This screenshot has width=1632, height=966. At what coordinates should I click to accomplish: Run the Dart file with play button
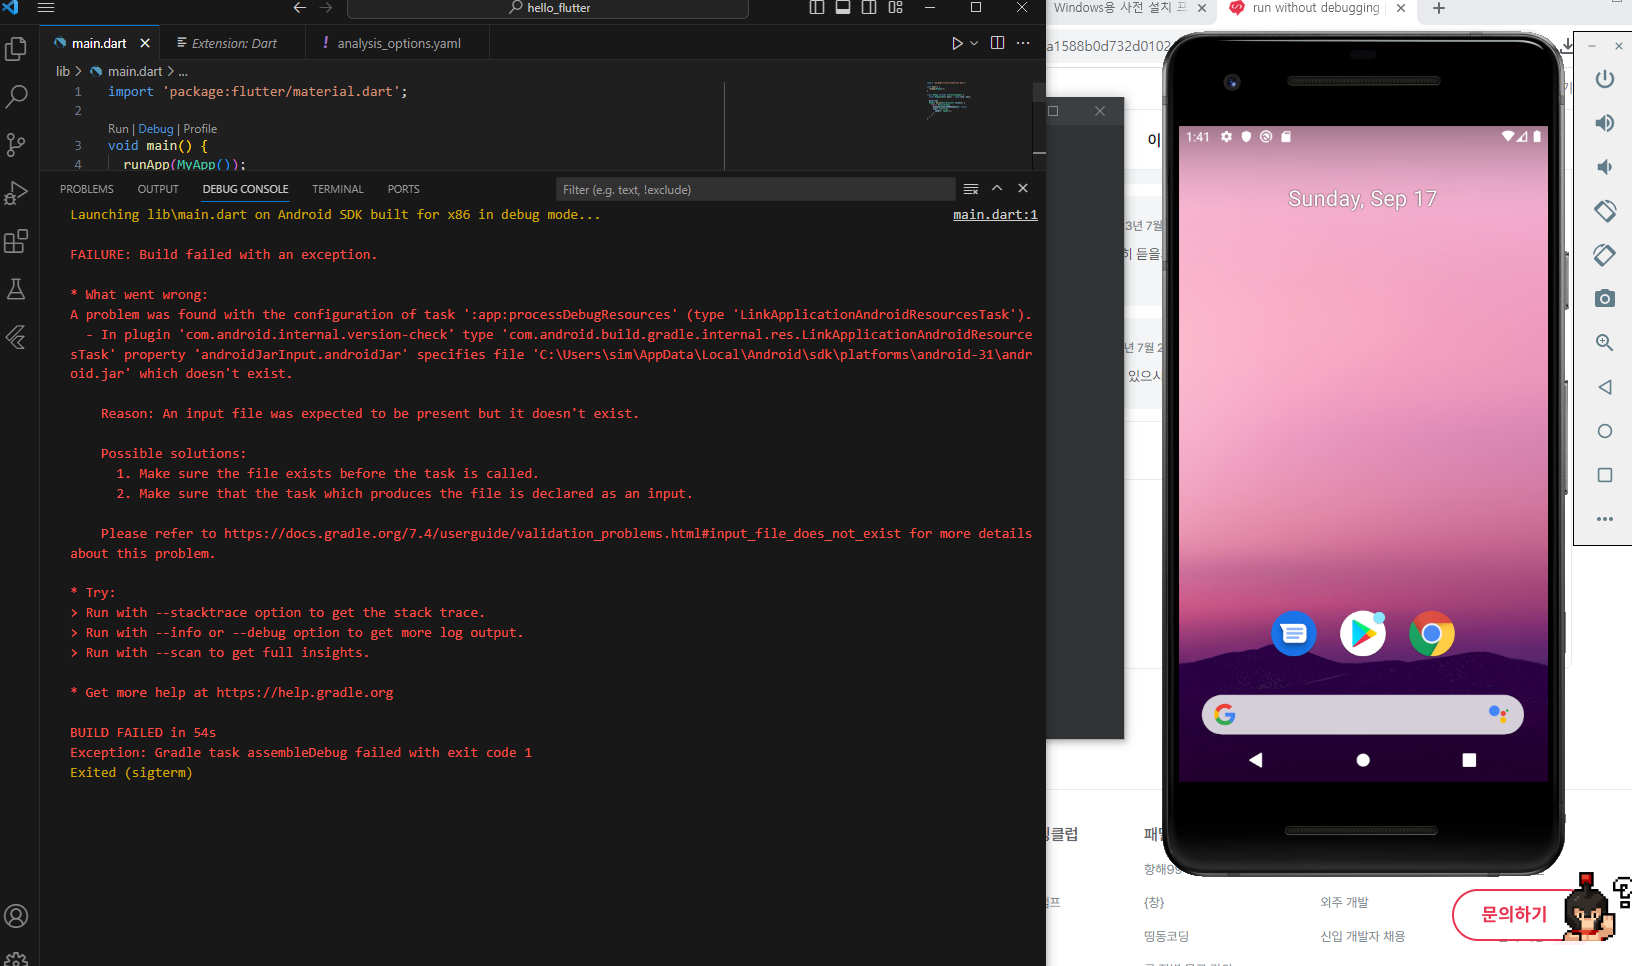coord(957,43)
